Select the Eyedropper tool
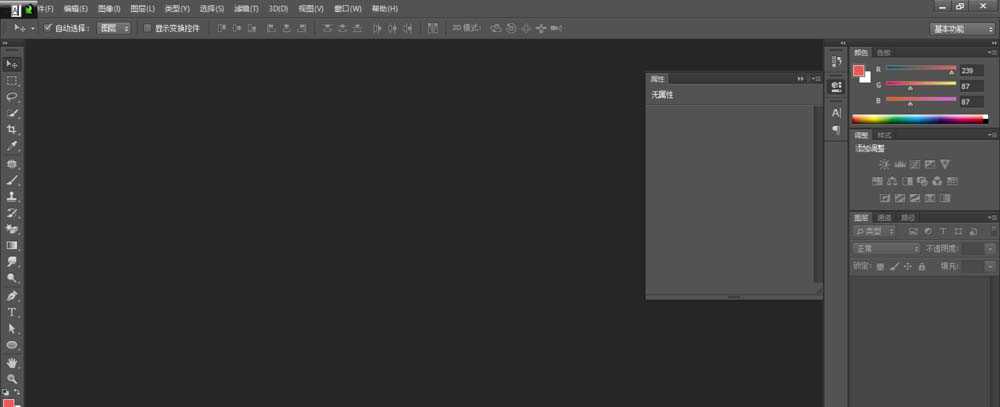The image size is (1000, 407). (12, 146)
